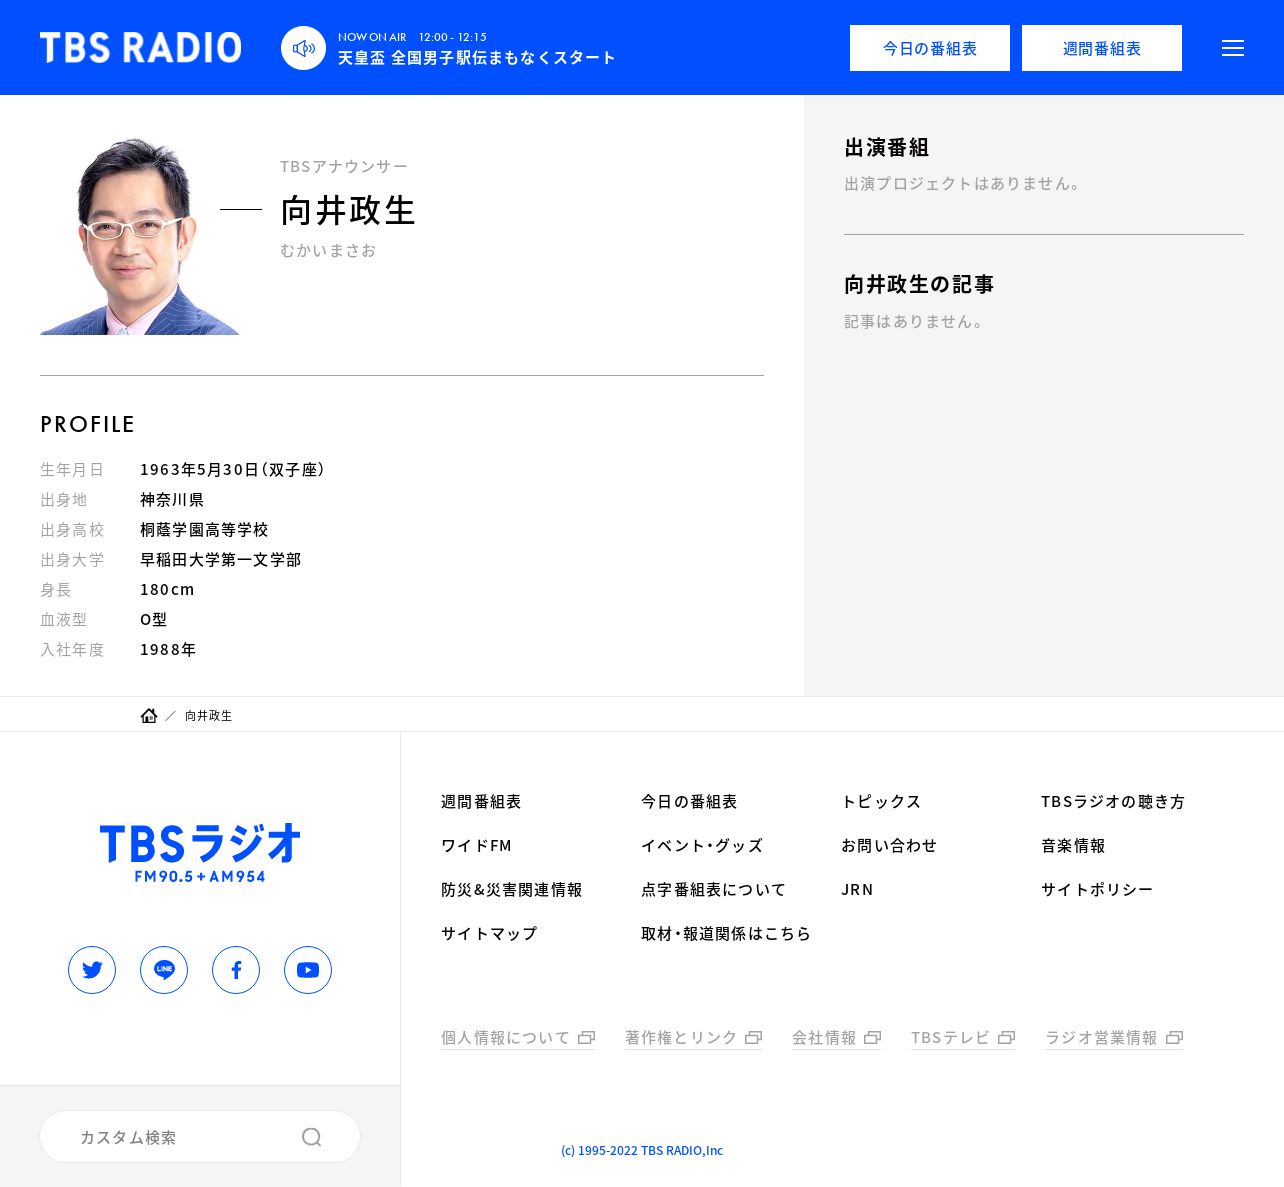1284x1187 pixels.
Task: Click the search magnifier icon
Action: 312,1137
